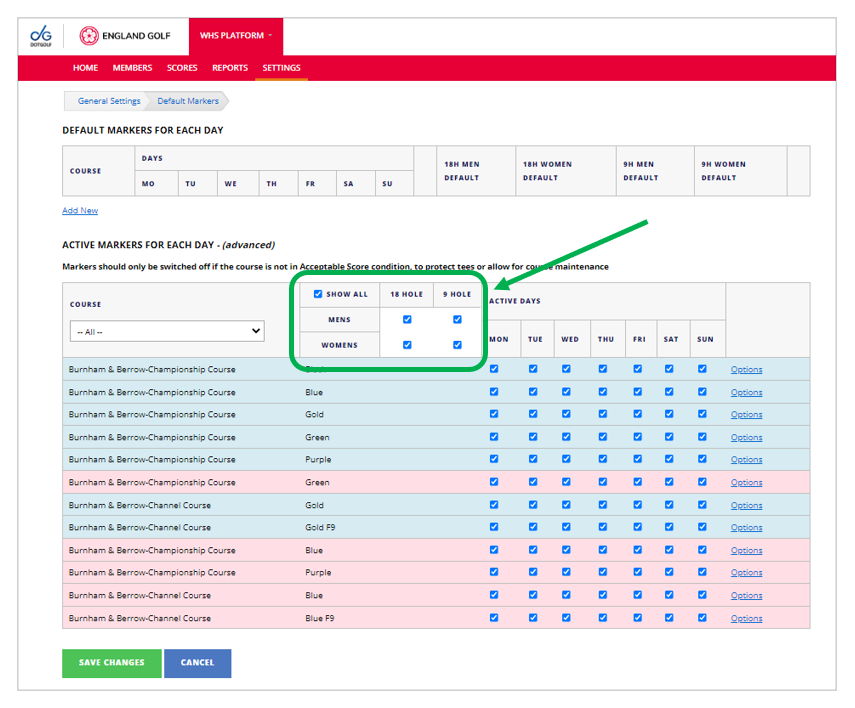The height and width of the screenshot is (708, 855).
Task: Click the Default Markers breadcrumb
Action: pos(188,101)
